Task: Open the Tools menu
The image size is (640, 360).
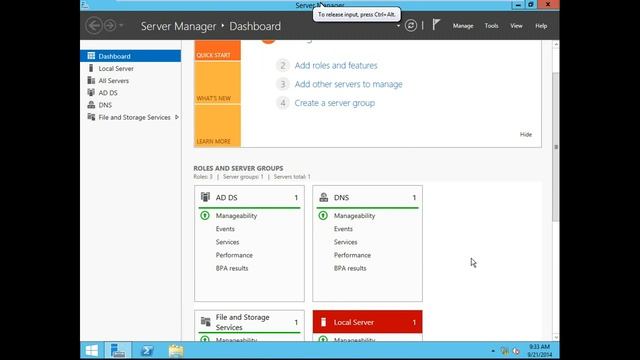Action: pos(491,26)
